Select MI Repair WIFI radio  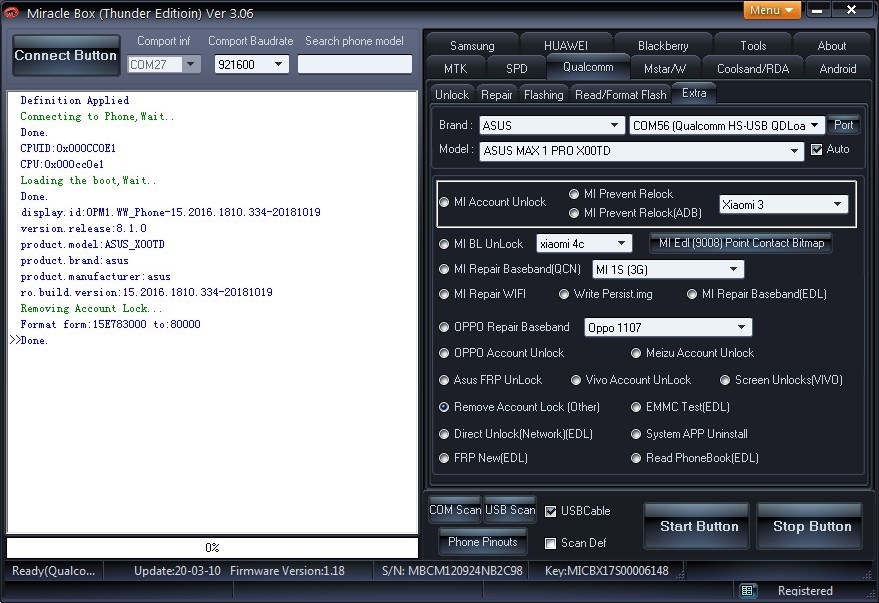[x=444, y=294]
